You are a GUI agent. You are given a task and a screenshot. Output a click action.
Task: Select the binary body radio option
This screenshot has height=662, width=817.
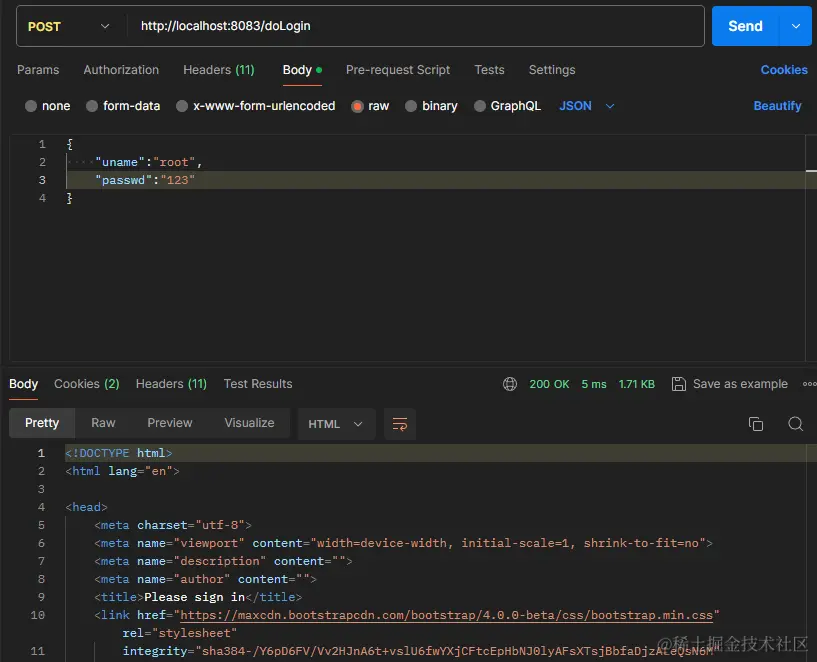pyautogui.click(x=412, y=106)
